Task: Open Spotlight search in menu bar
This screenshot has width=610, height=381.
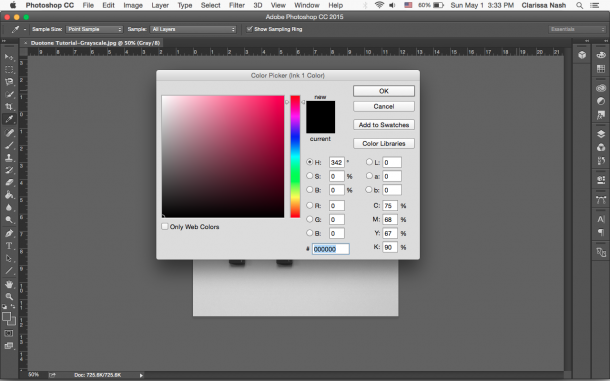Action: point(580,5)
